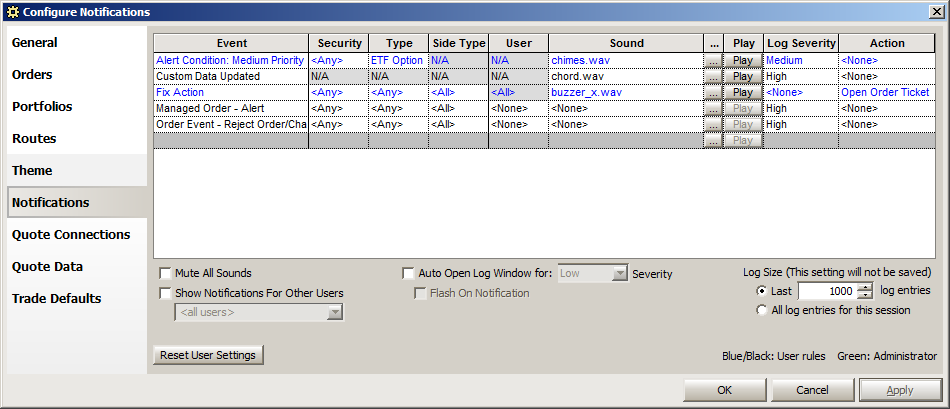The width and height of the screenshot is (950, 409).
Task: Click the Security column header
Action: click(339, 43)
